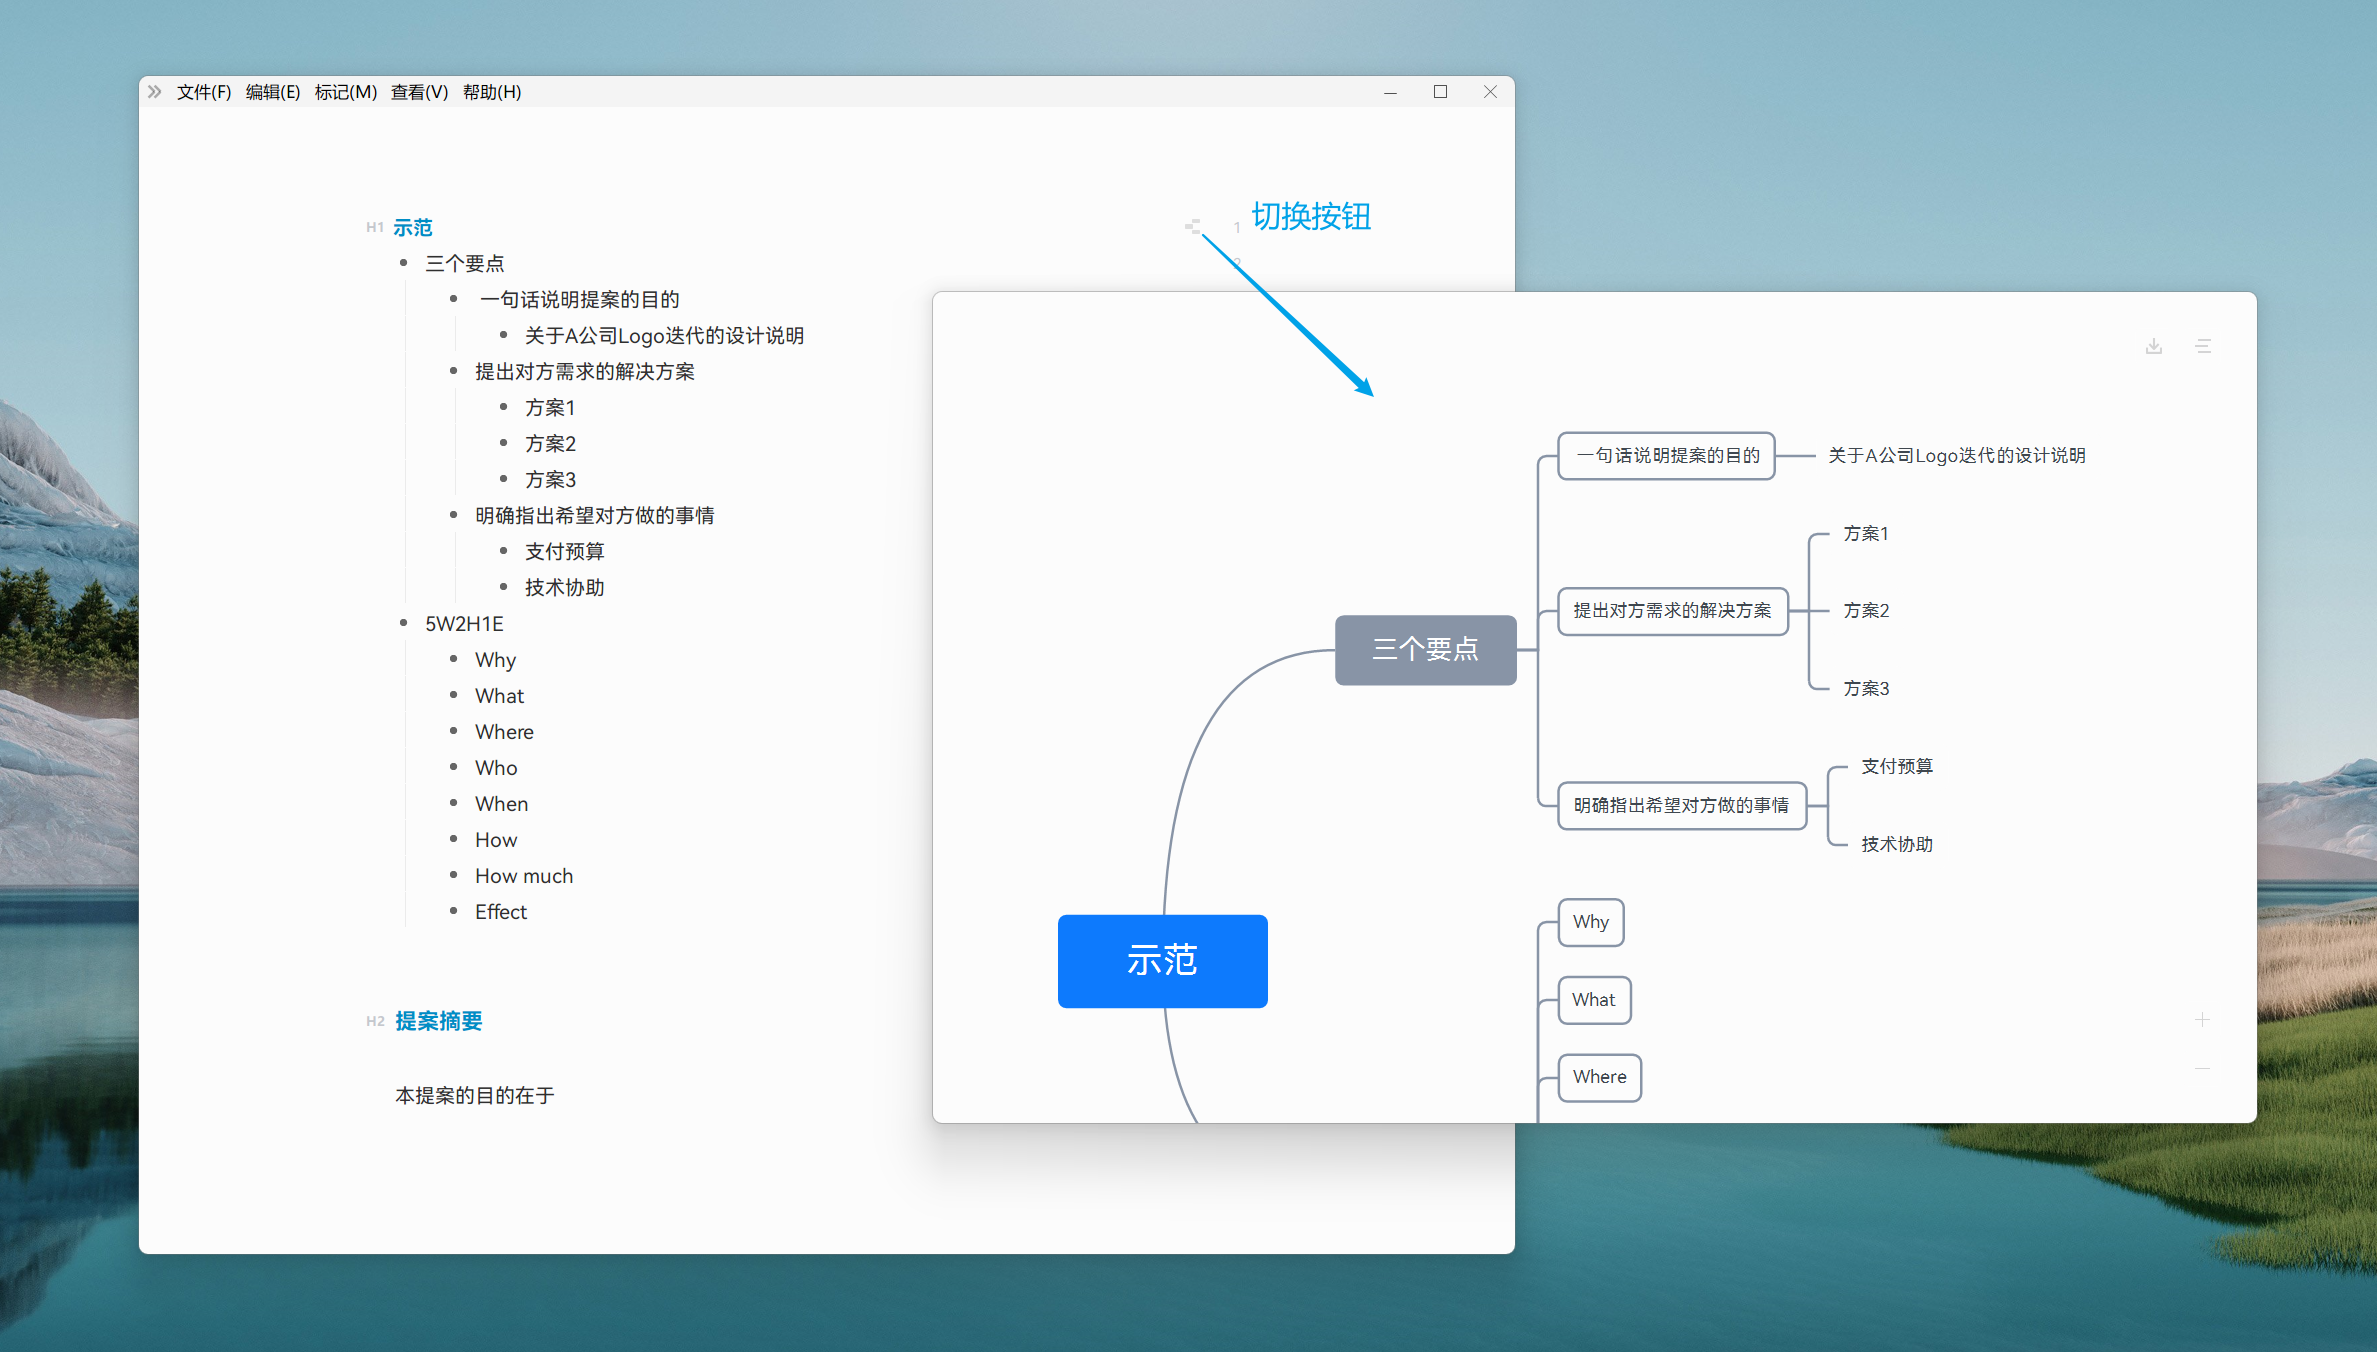Select mind map leaf 技术协助

click(1897, 845)
